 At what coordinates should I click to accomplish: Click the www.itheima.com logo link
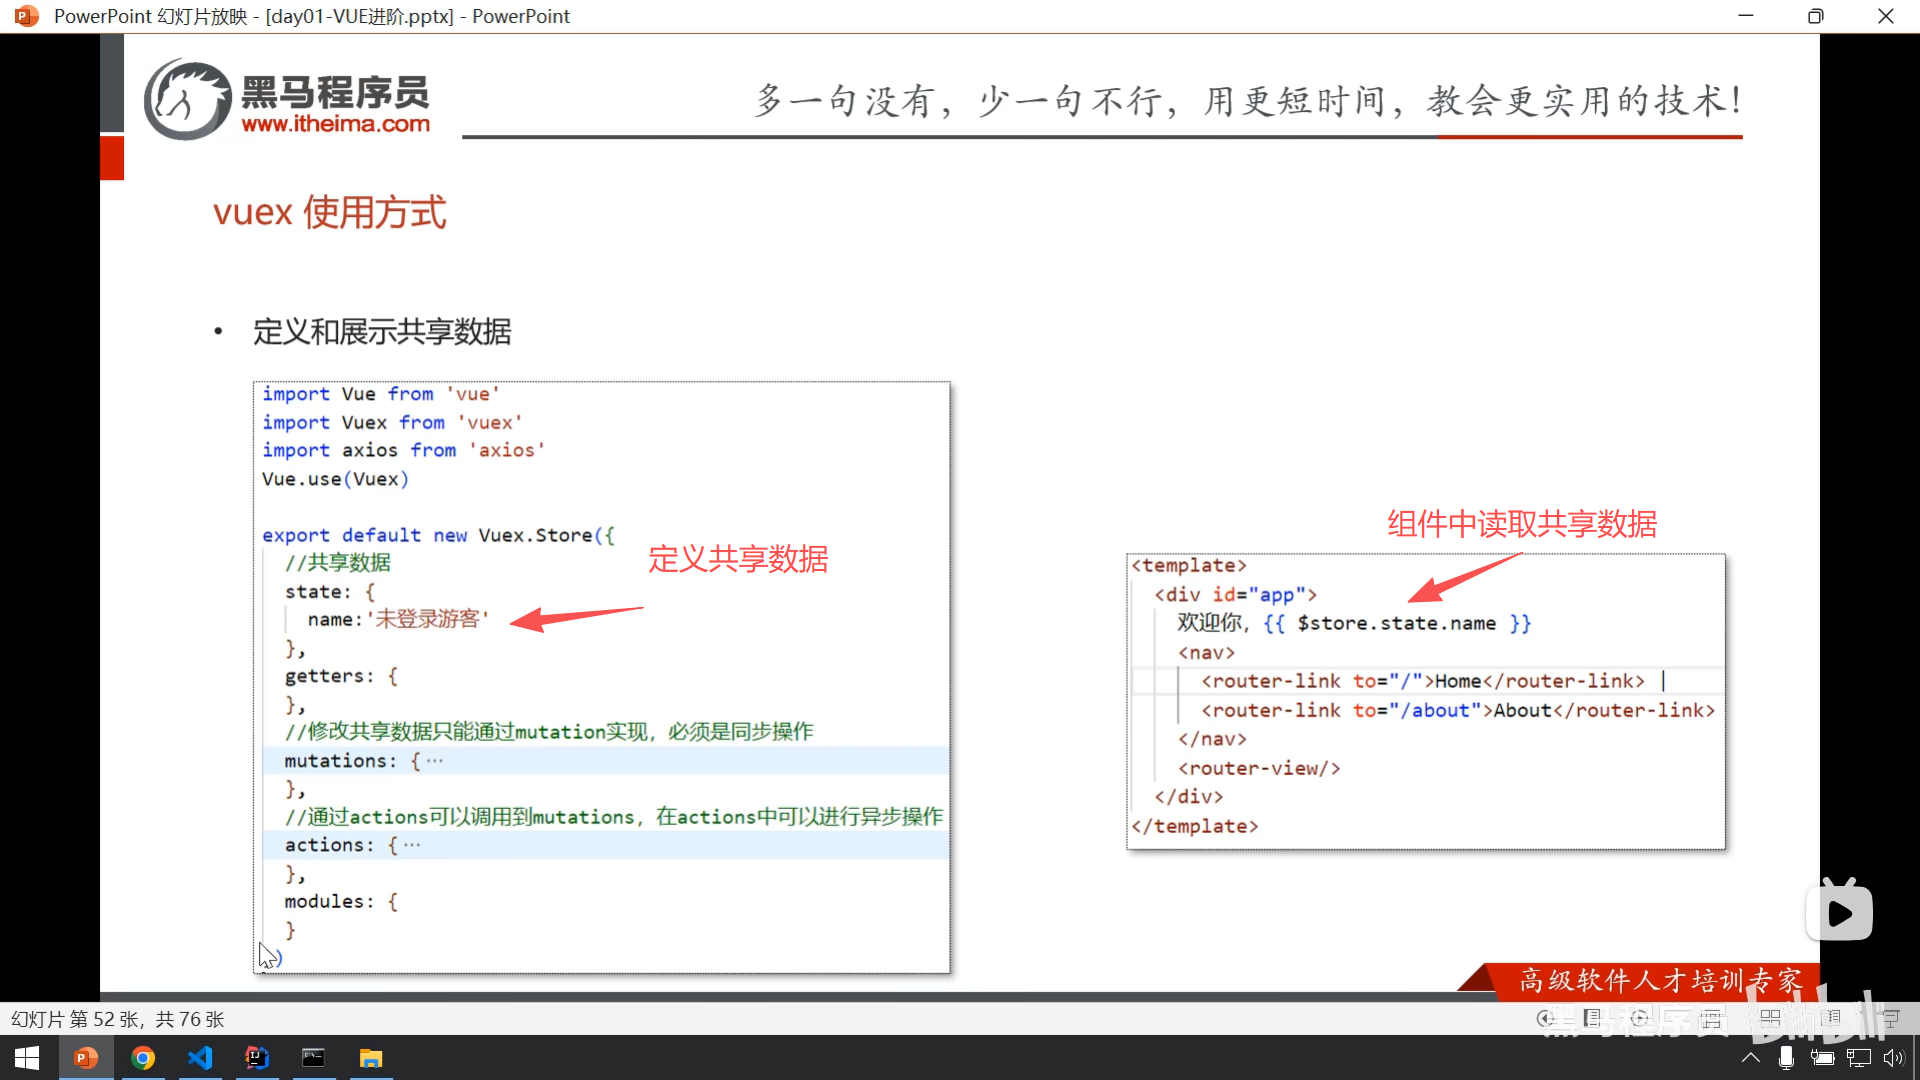335,124
